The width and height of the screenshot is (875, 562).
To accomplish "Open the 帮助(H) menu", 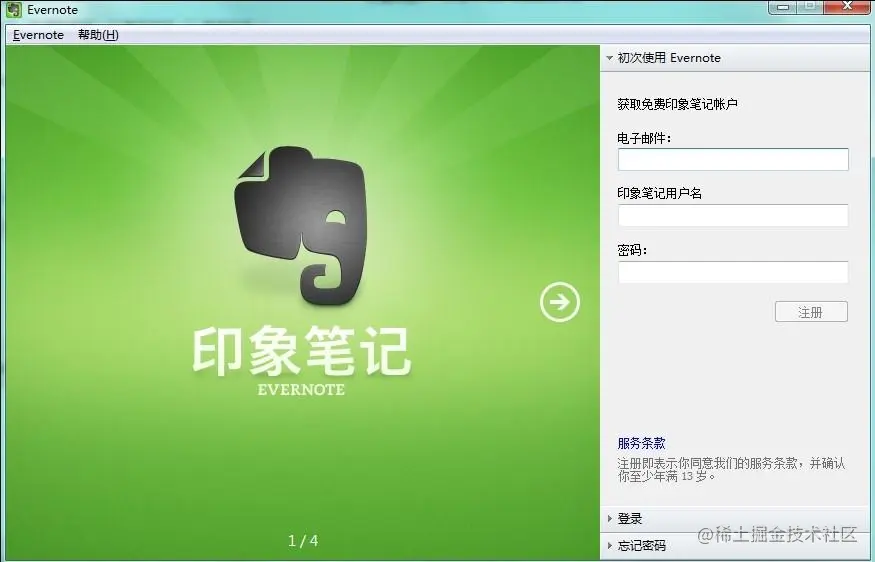I will 98,35.
